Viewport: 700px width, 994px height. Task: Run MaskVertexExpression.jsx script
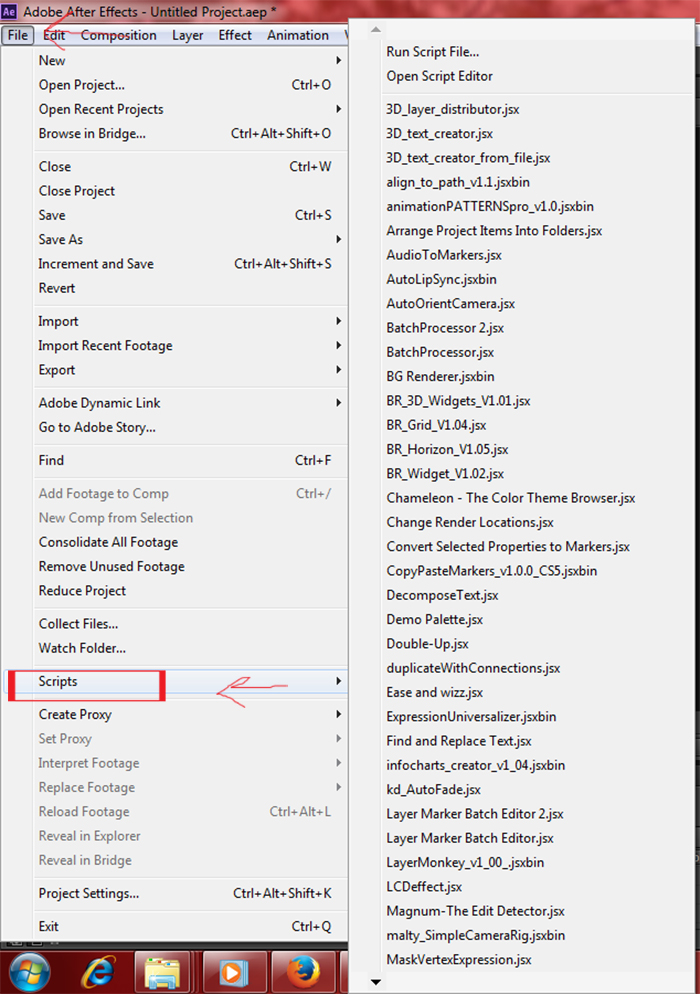458,959
